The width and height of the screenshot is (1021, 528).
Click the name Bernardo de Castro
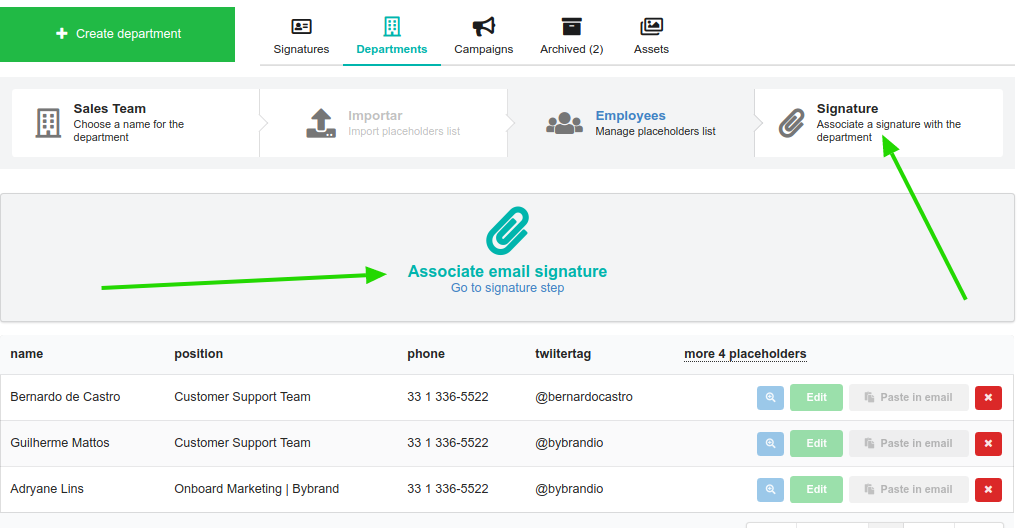click(65, 396)
